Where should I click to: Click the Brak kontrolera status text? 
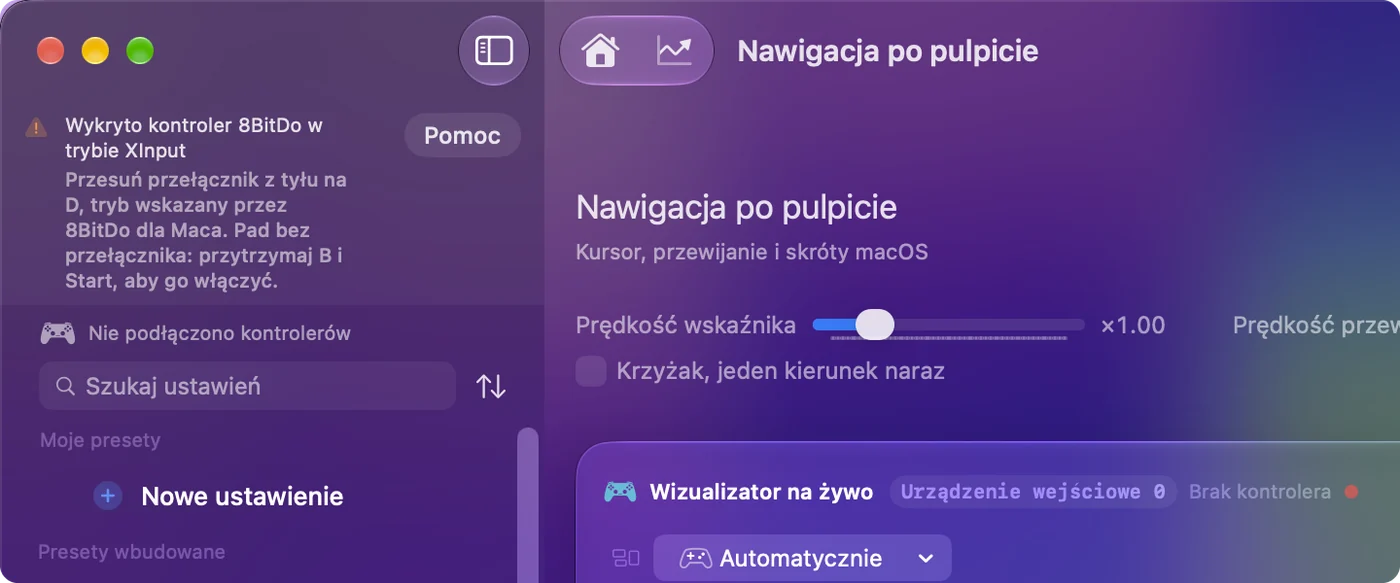(x=1260, y=492)
